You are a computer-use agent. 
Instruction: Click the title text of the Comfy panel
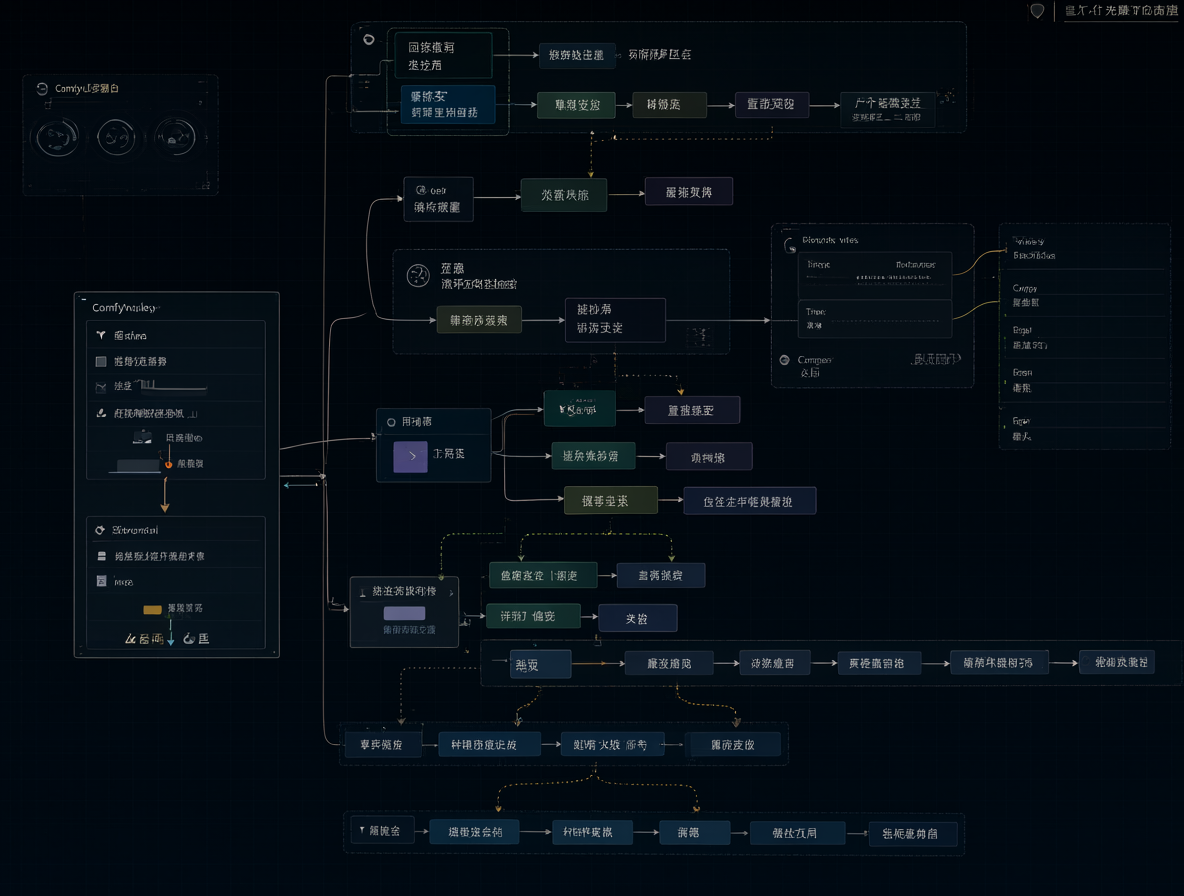click(125, 308)
